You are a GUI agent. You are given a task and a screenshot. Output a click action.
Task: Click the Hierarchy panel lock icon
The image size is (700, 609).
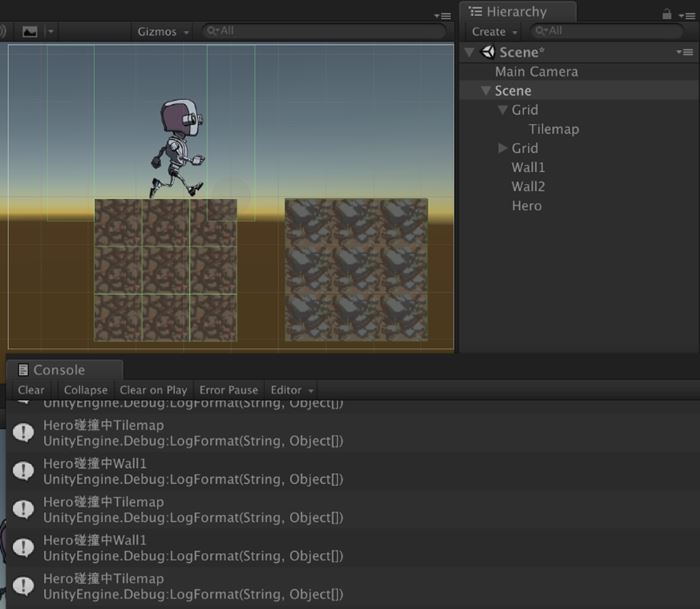coord(667,14)
